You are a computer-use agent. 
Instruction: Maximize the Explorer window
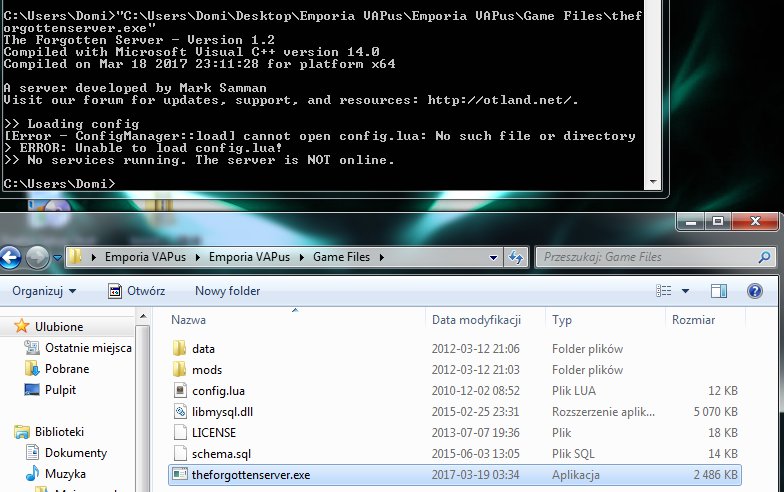(x=718, y=222)
